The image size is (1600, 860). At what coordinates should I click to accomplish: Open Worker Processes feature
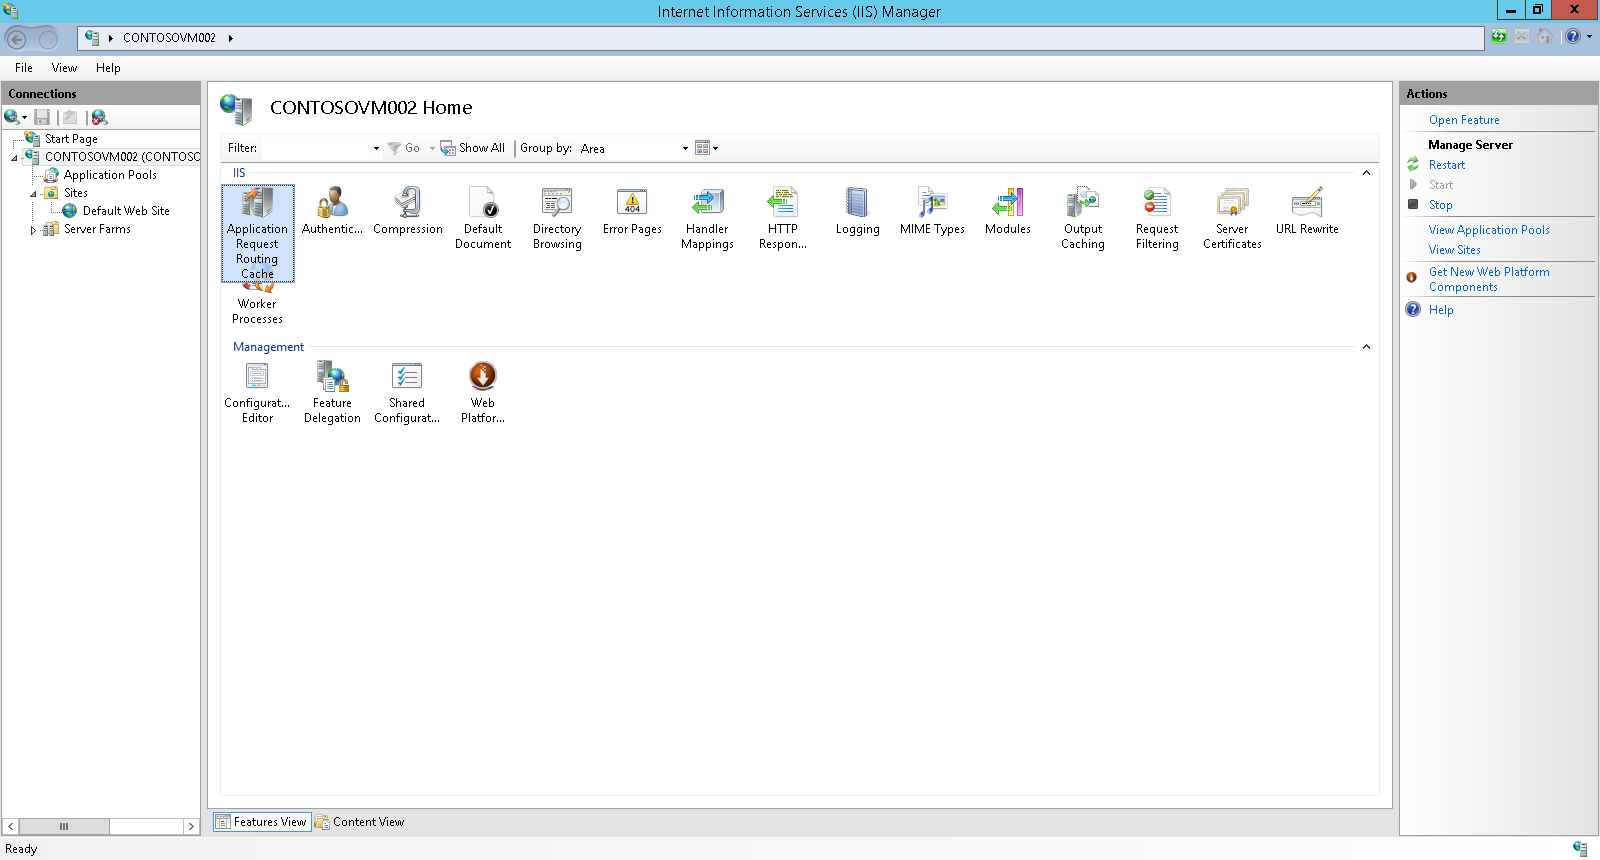tap(257, 305)
